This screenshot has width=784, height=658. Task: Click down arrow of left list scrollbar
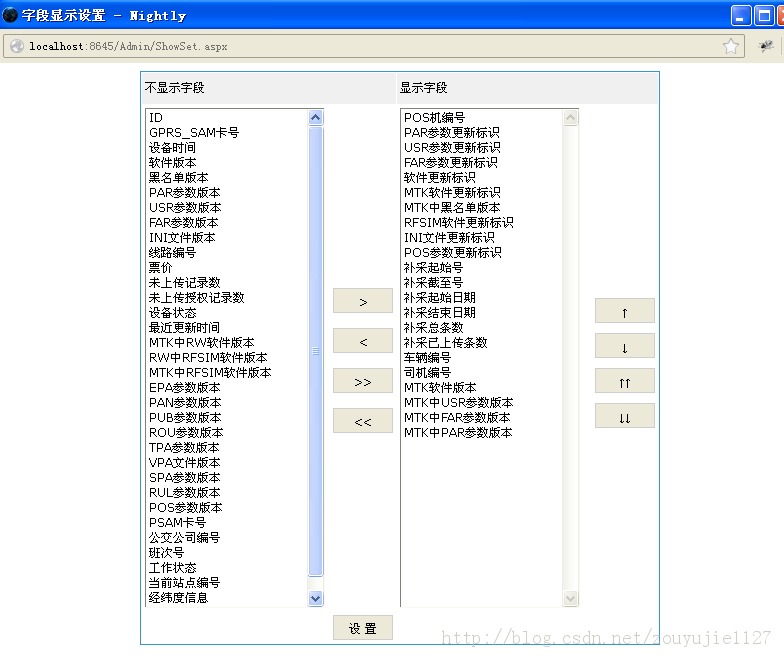(316, 598)
